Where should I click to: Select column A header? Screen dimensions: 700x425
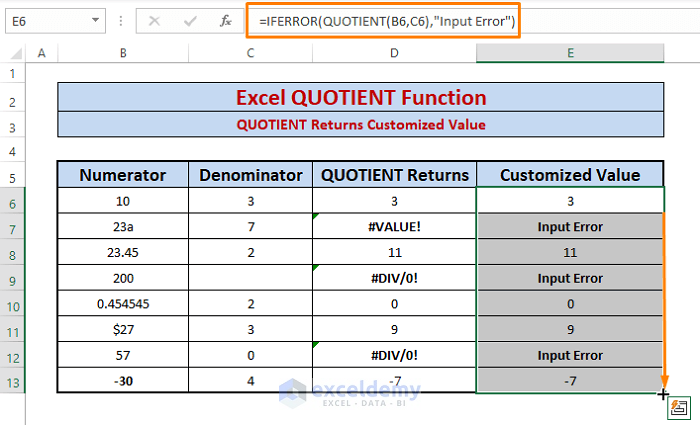click(x=42, y=53)
